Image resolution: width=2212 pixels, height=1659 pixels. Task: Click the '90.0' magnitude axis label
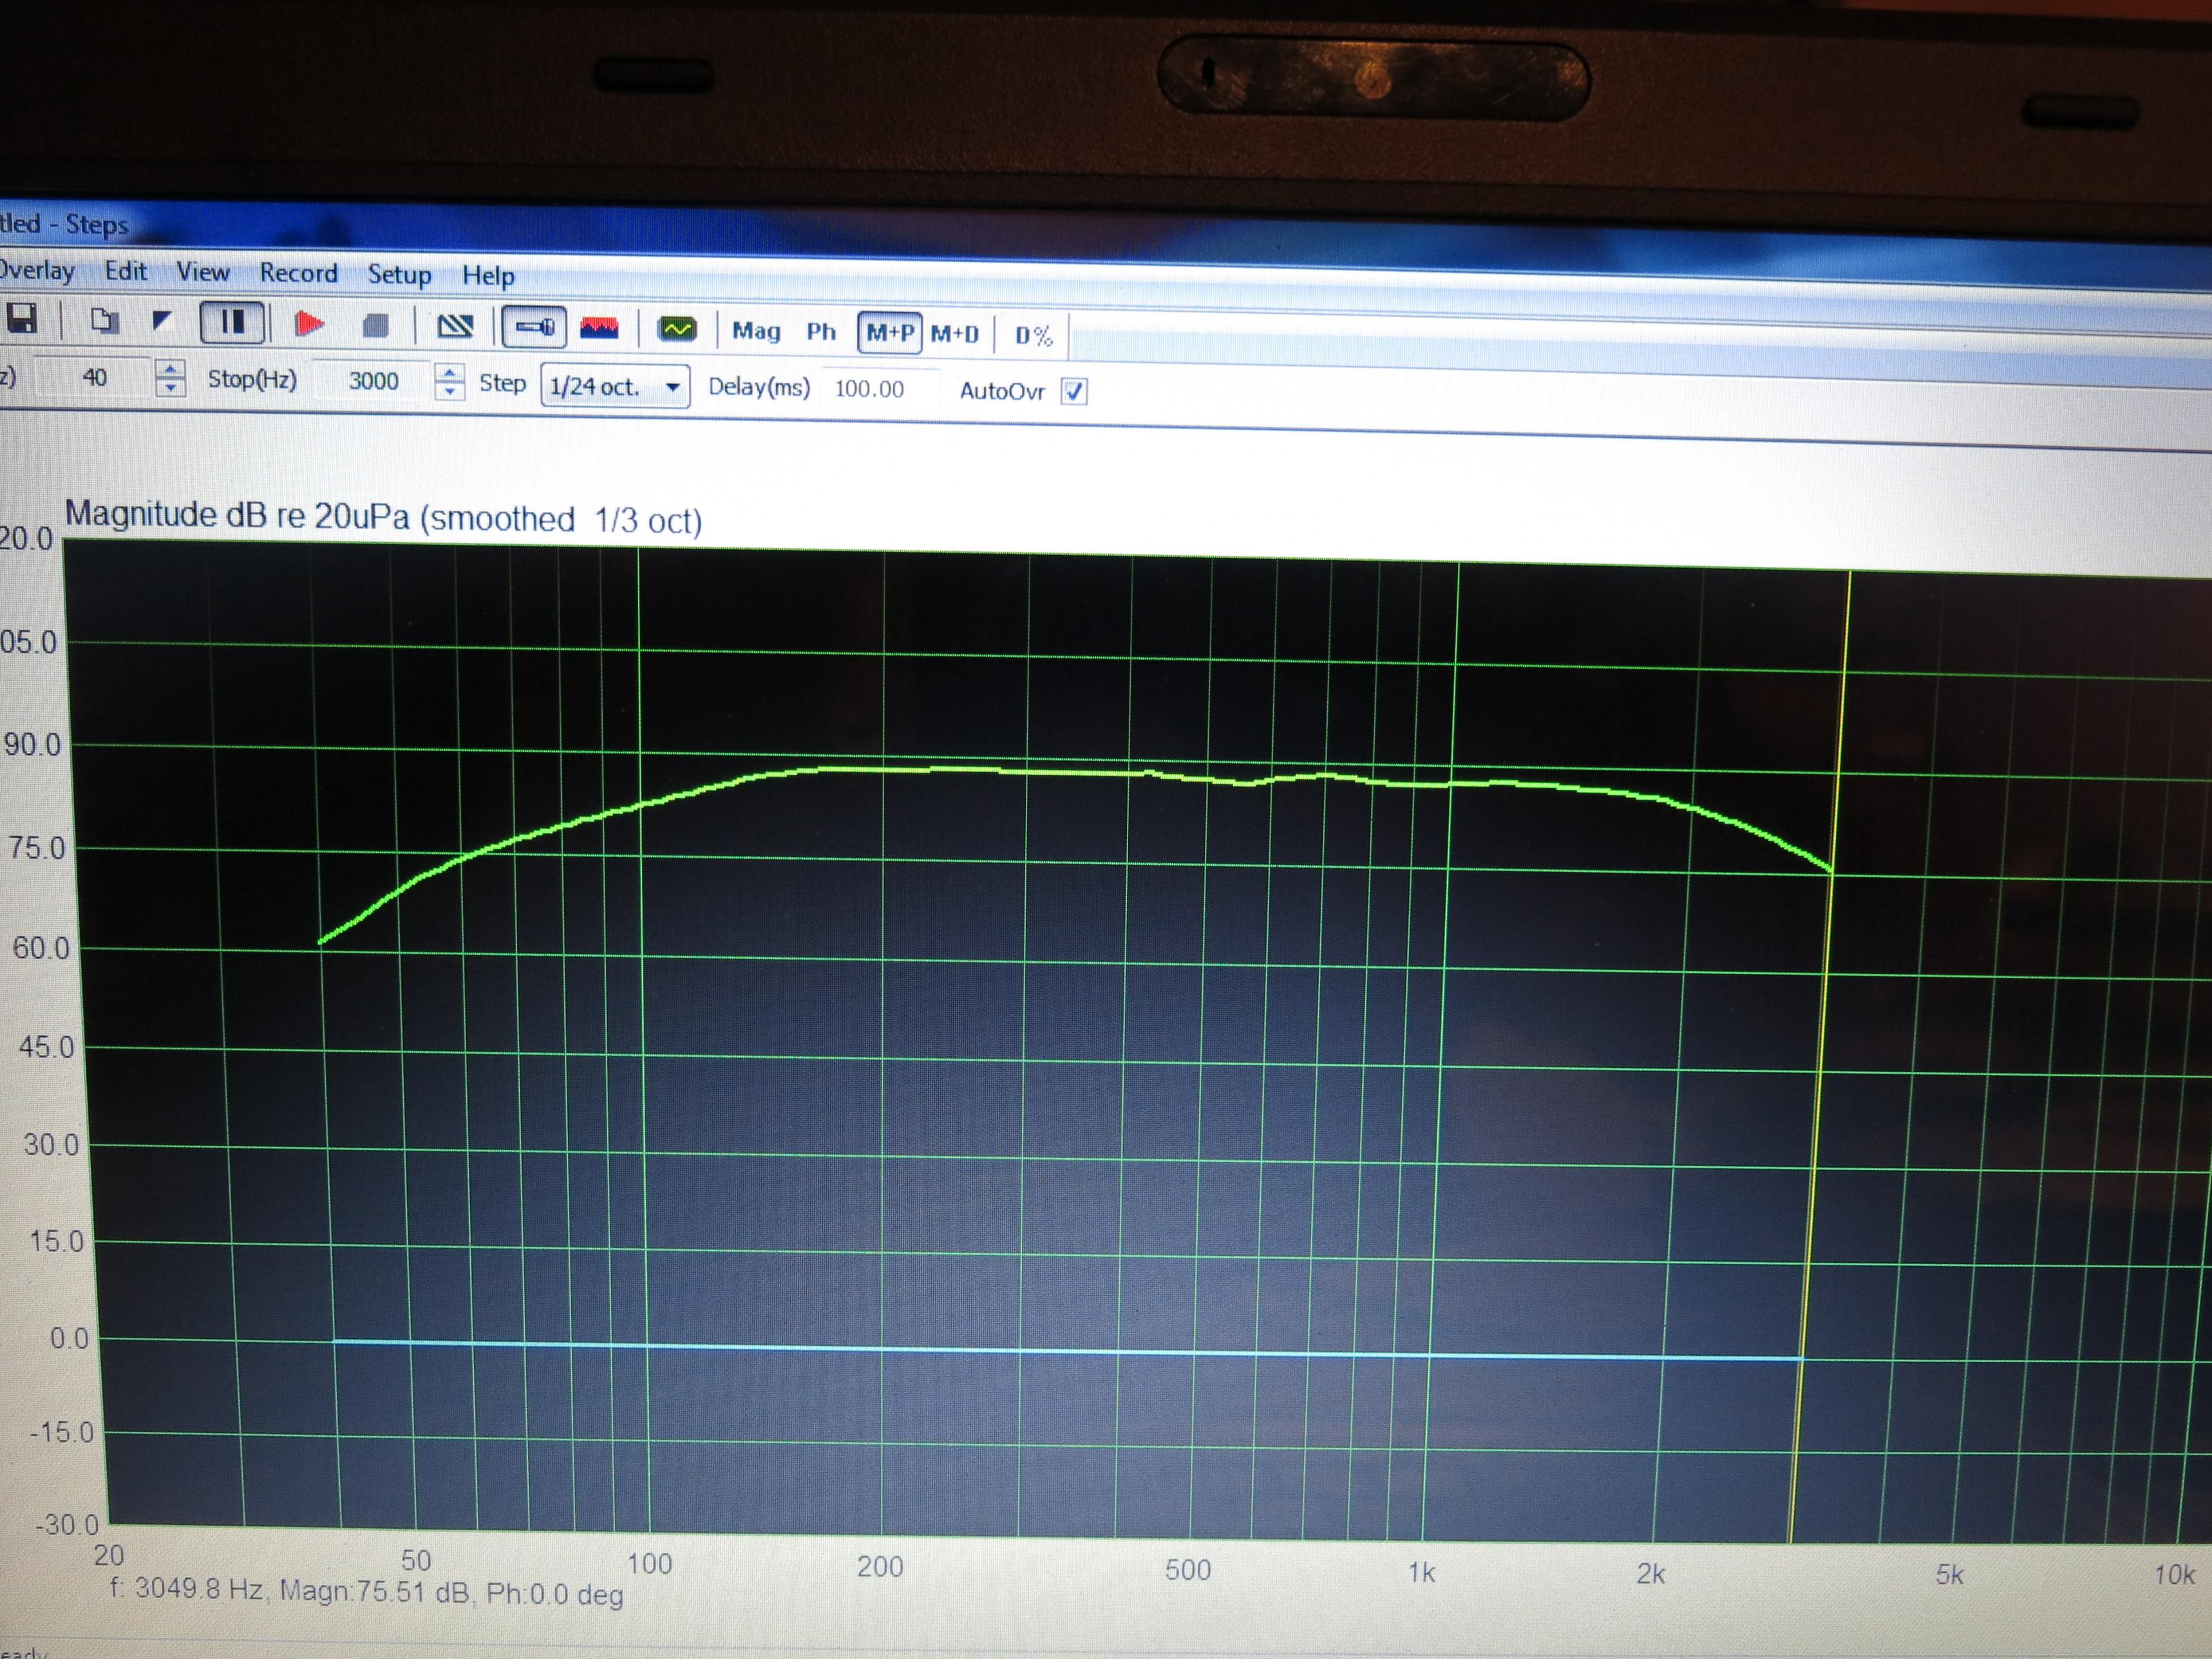32,744
